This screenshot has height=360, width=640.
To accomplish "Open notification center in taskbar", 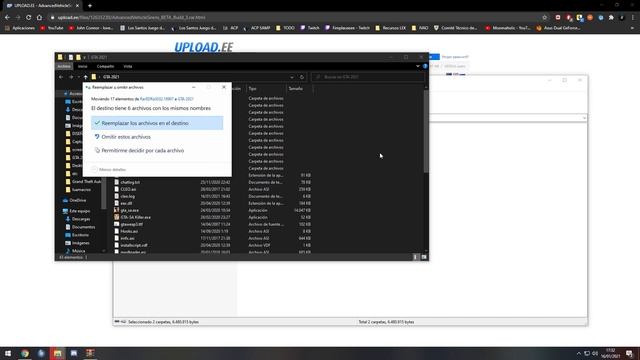I will (630, 353).
